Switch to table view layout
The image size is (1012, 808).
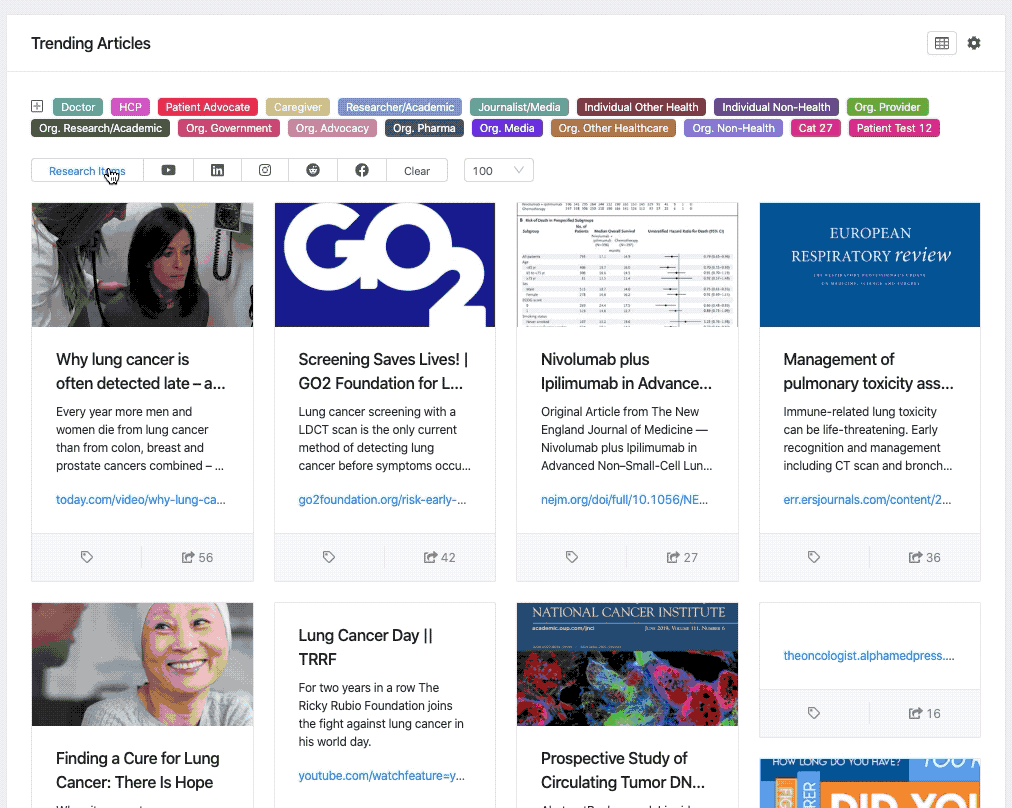tap(942, 43)
